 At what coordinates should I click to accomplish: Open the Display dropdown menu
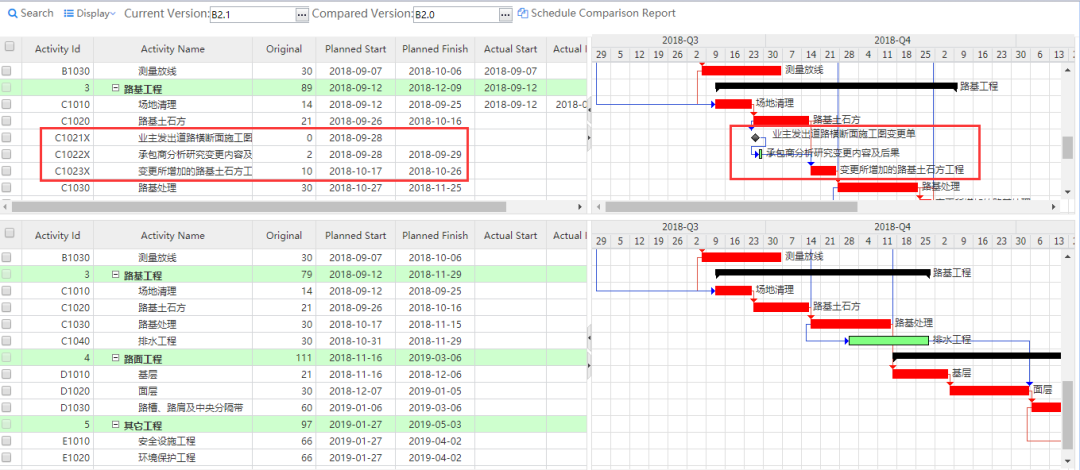[x=90, y=13]
